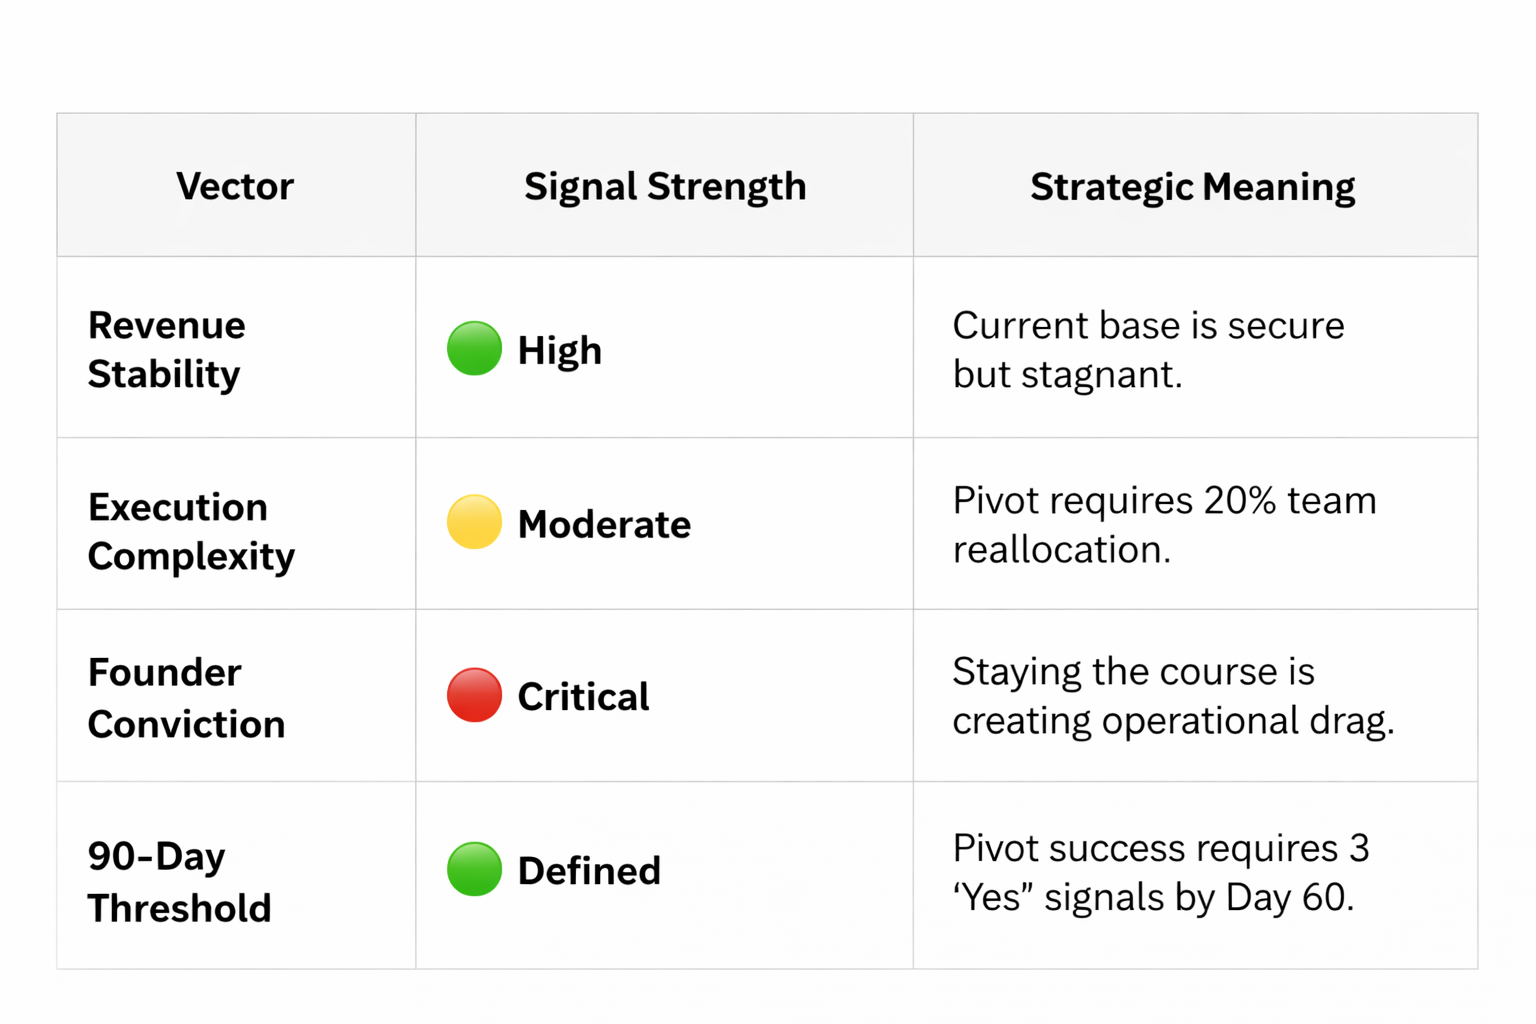
Task: Select the Vector column header
Action: 235,186
